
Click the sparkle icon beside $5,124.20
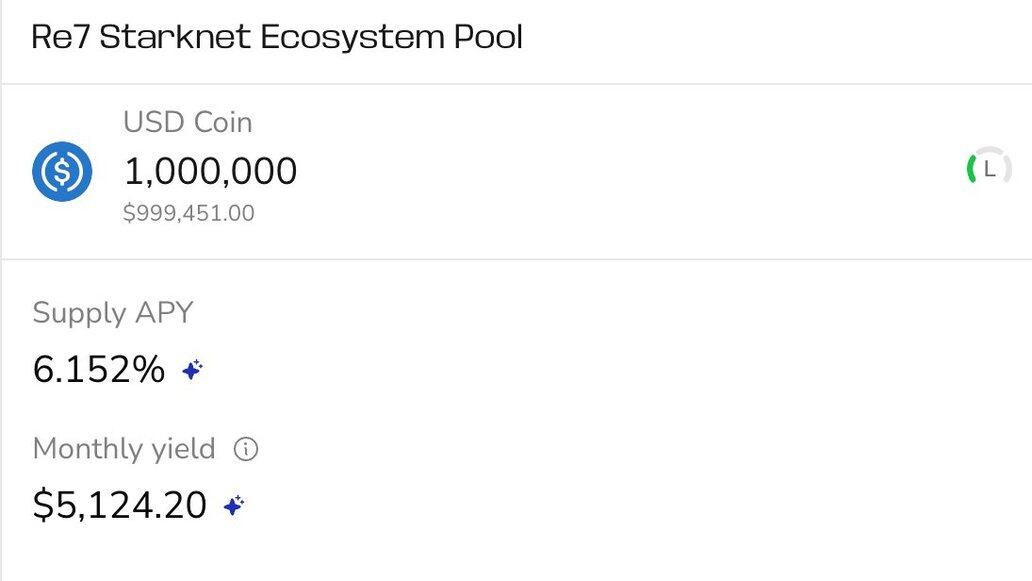[234, 506]
